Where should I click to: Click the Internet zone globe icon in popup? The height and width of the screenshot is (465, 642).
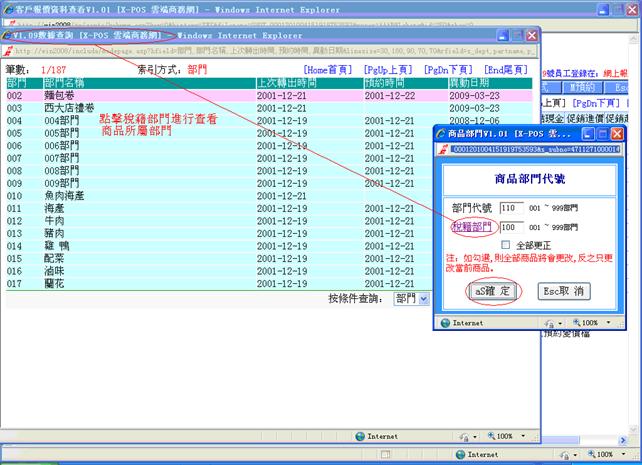[x=447, y=323]
